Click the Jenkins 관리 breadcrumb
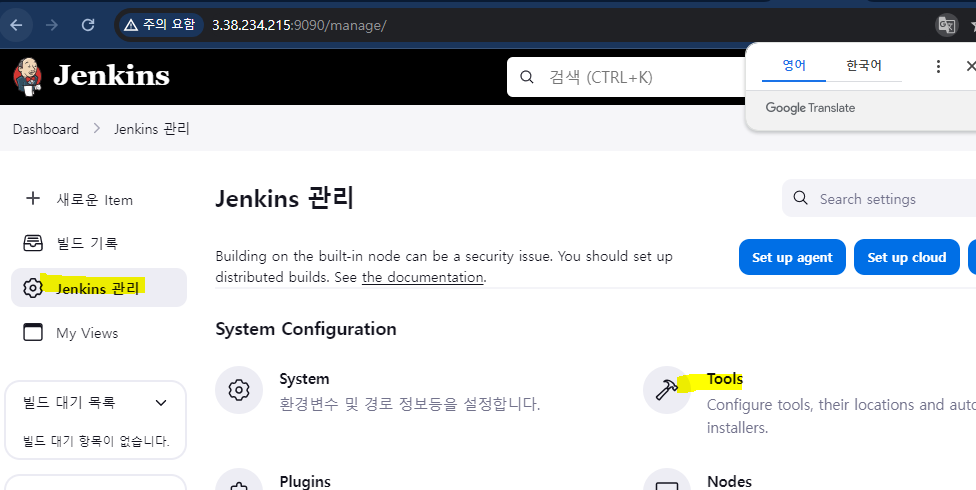 (152, 129)
